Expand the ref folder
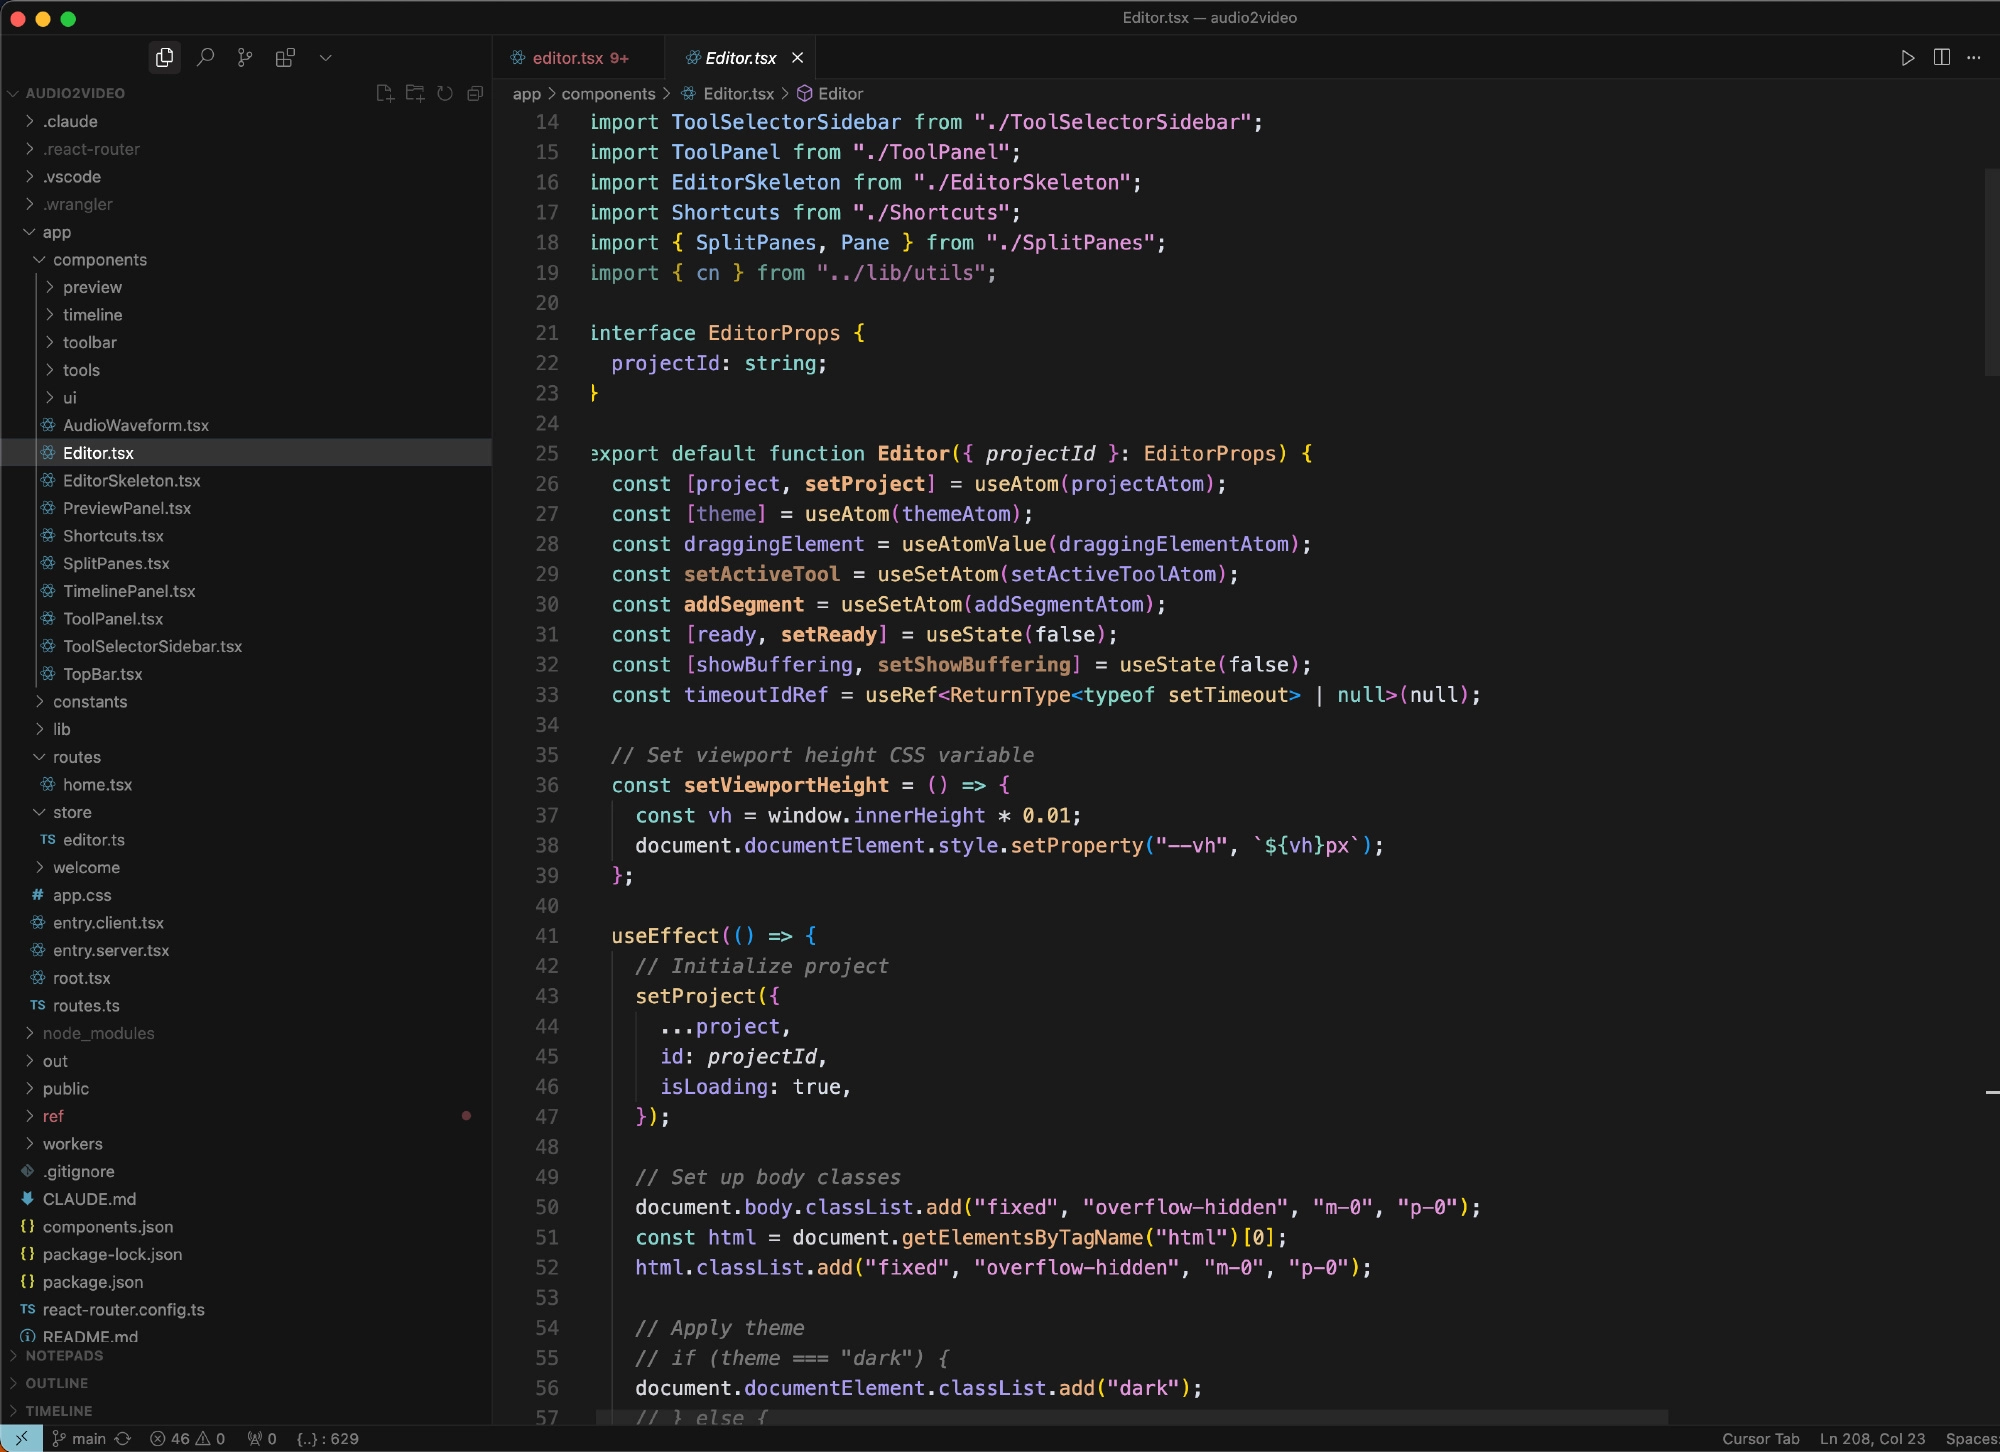Image resolution: width=2000 pixels, height=1452 pixels. (52, 1116)
